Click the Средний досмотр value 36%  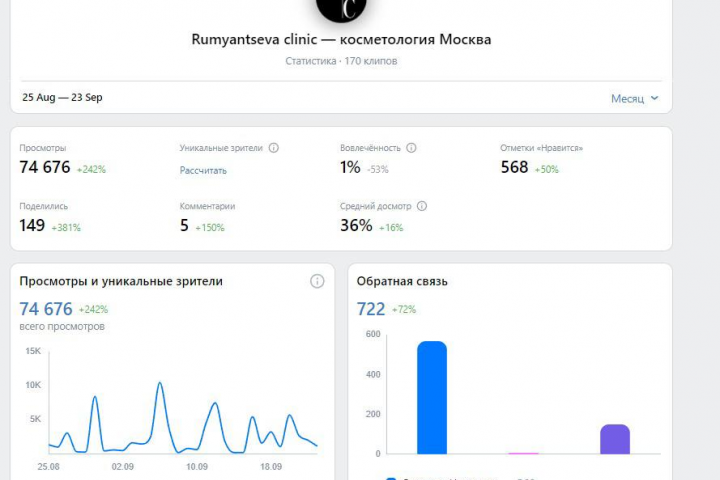click(356, 226)
